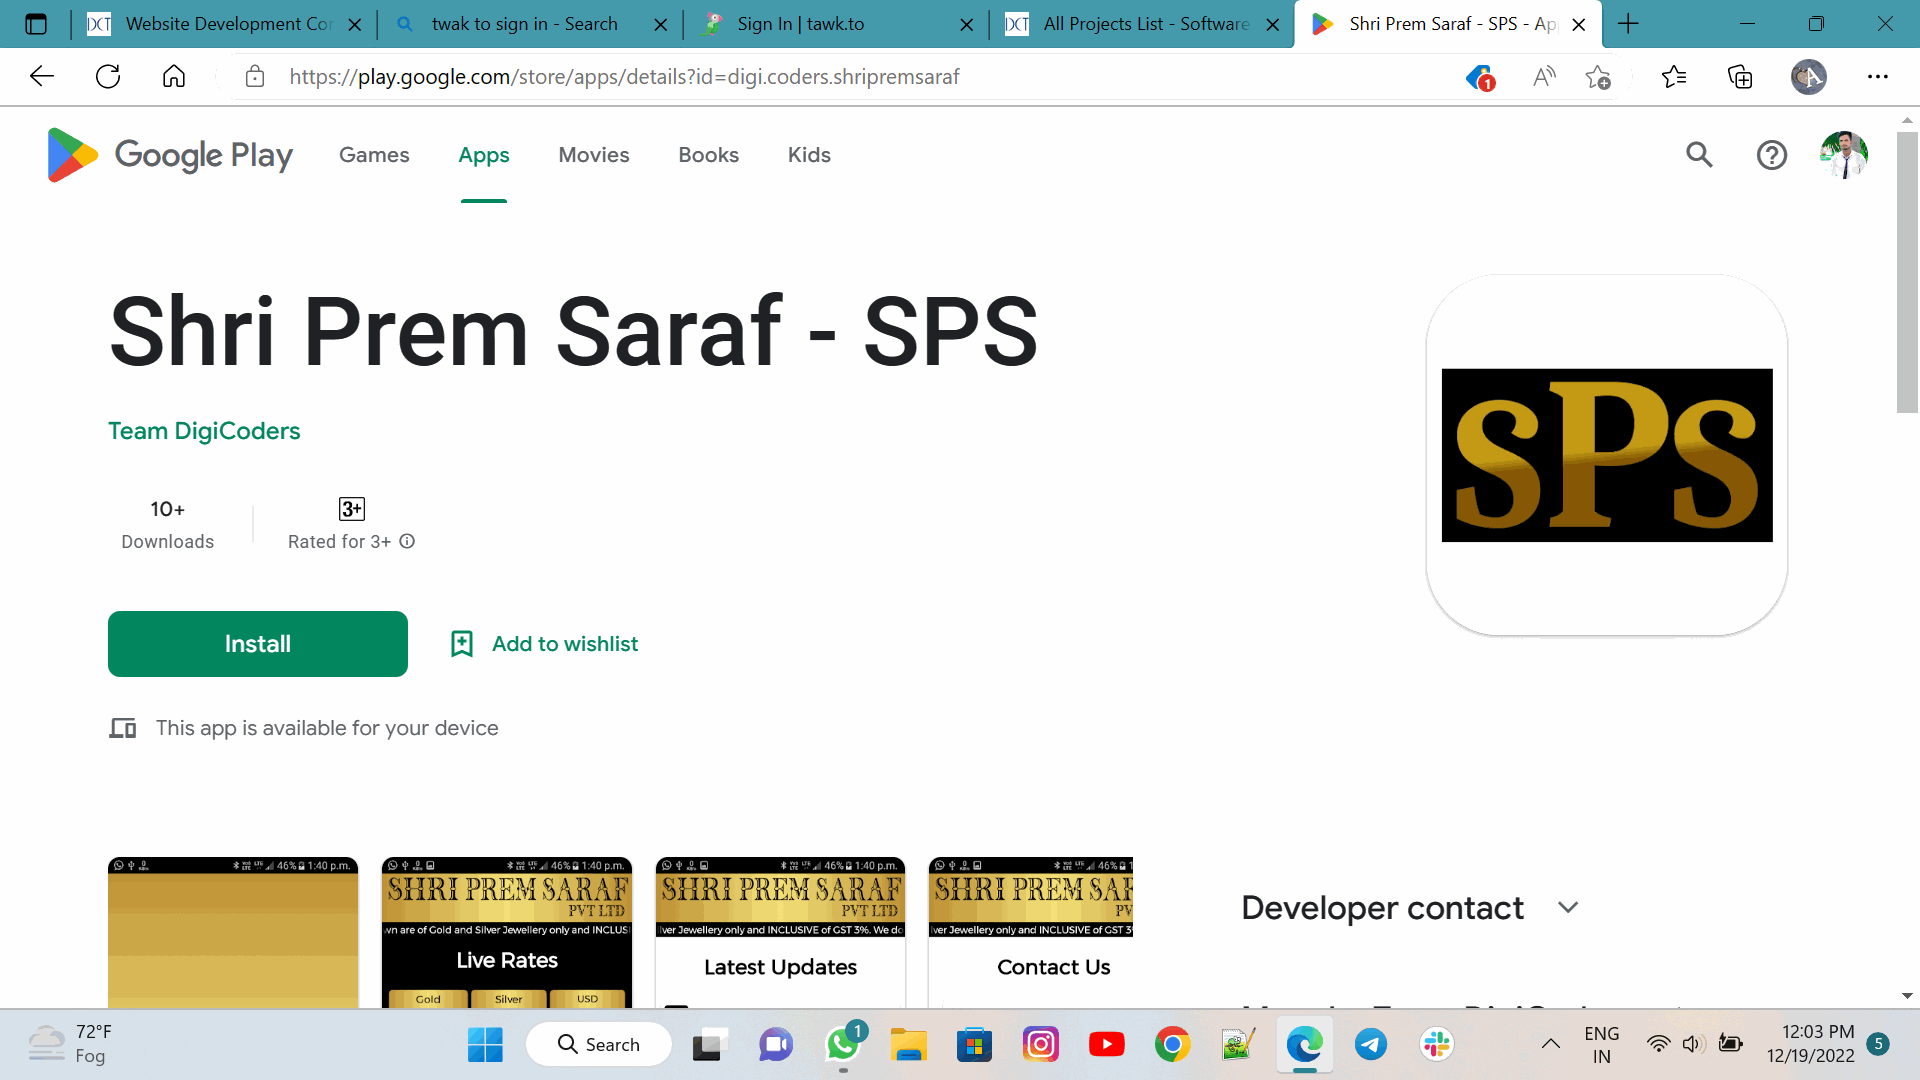Select the Games tab

click(x=374, y=155)
